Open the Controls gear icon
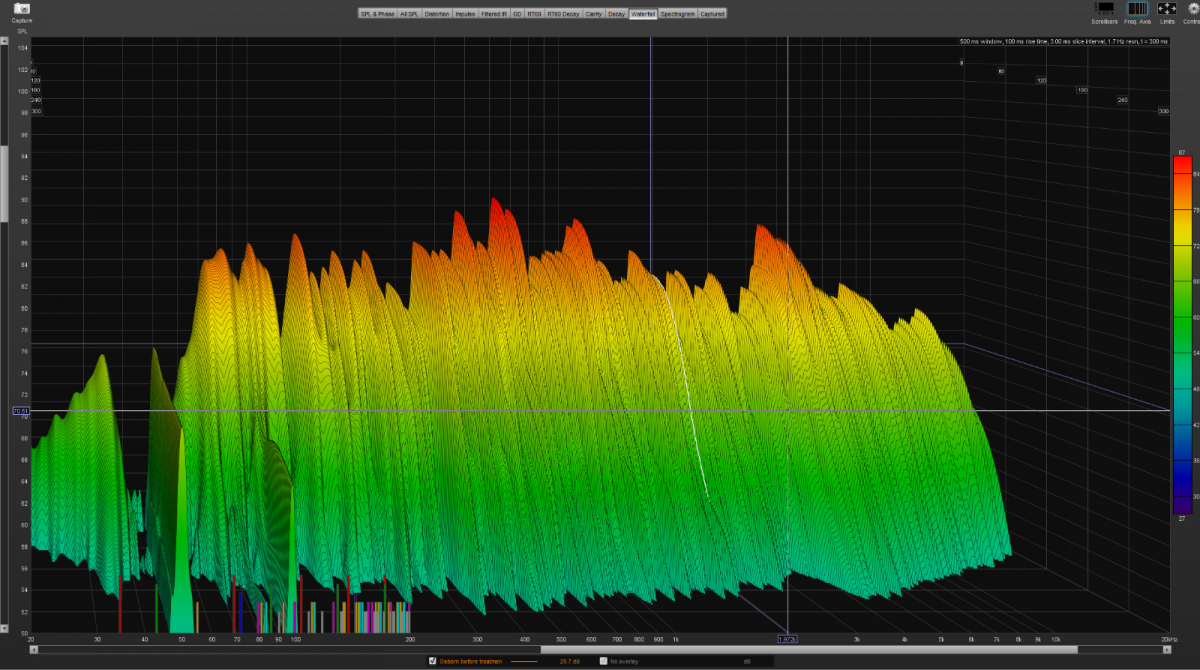The width and height of the screenshot is (1200, 670). tap(1192, 8)
